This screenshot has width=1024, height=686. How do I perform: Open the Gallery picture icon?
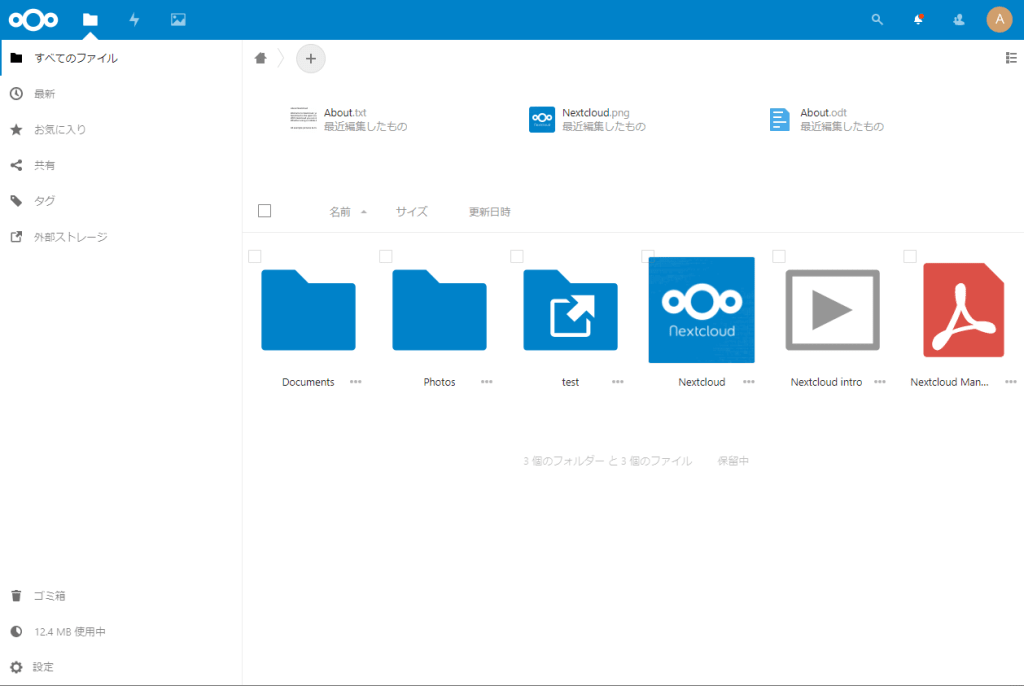[178, 20]
